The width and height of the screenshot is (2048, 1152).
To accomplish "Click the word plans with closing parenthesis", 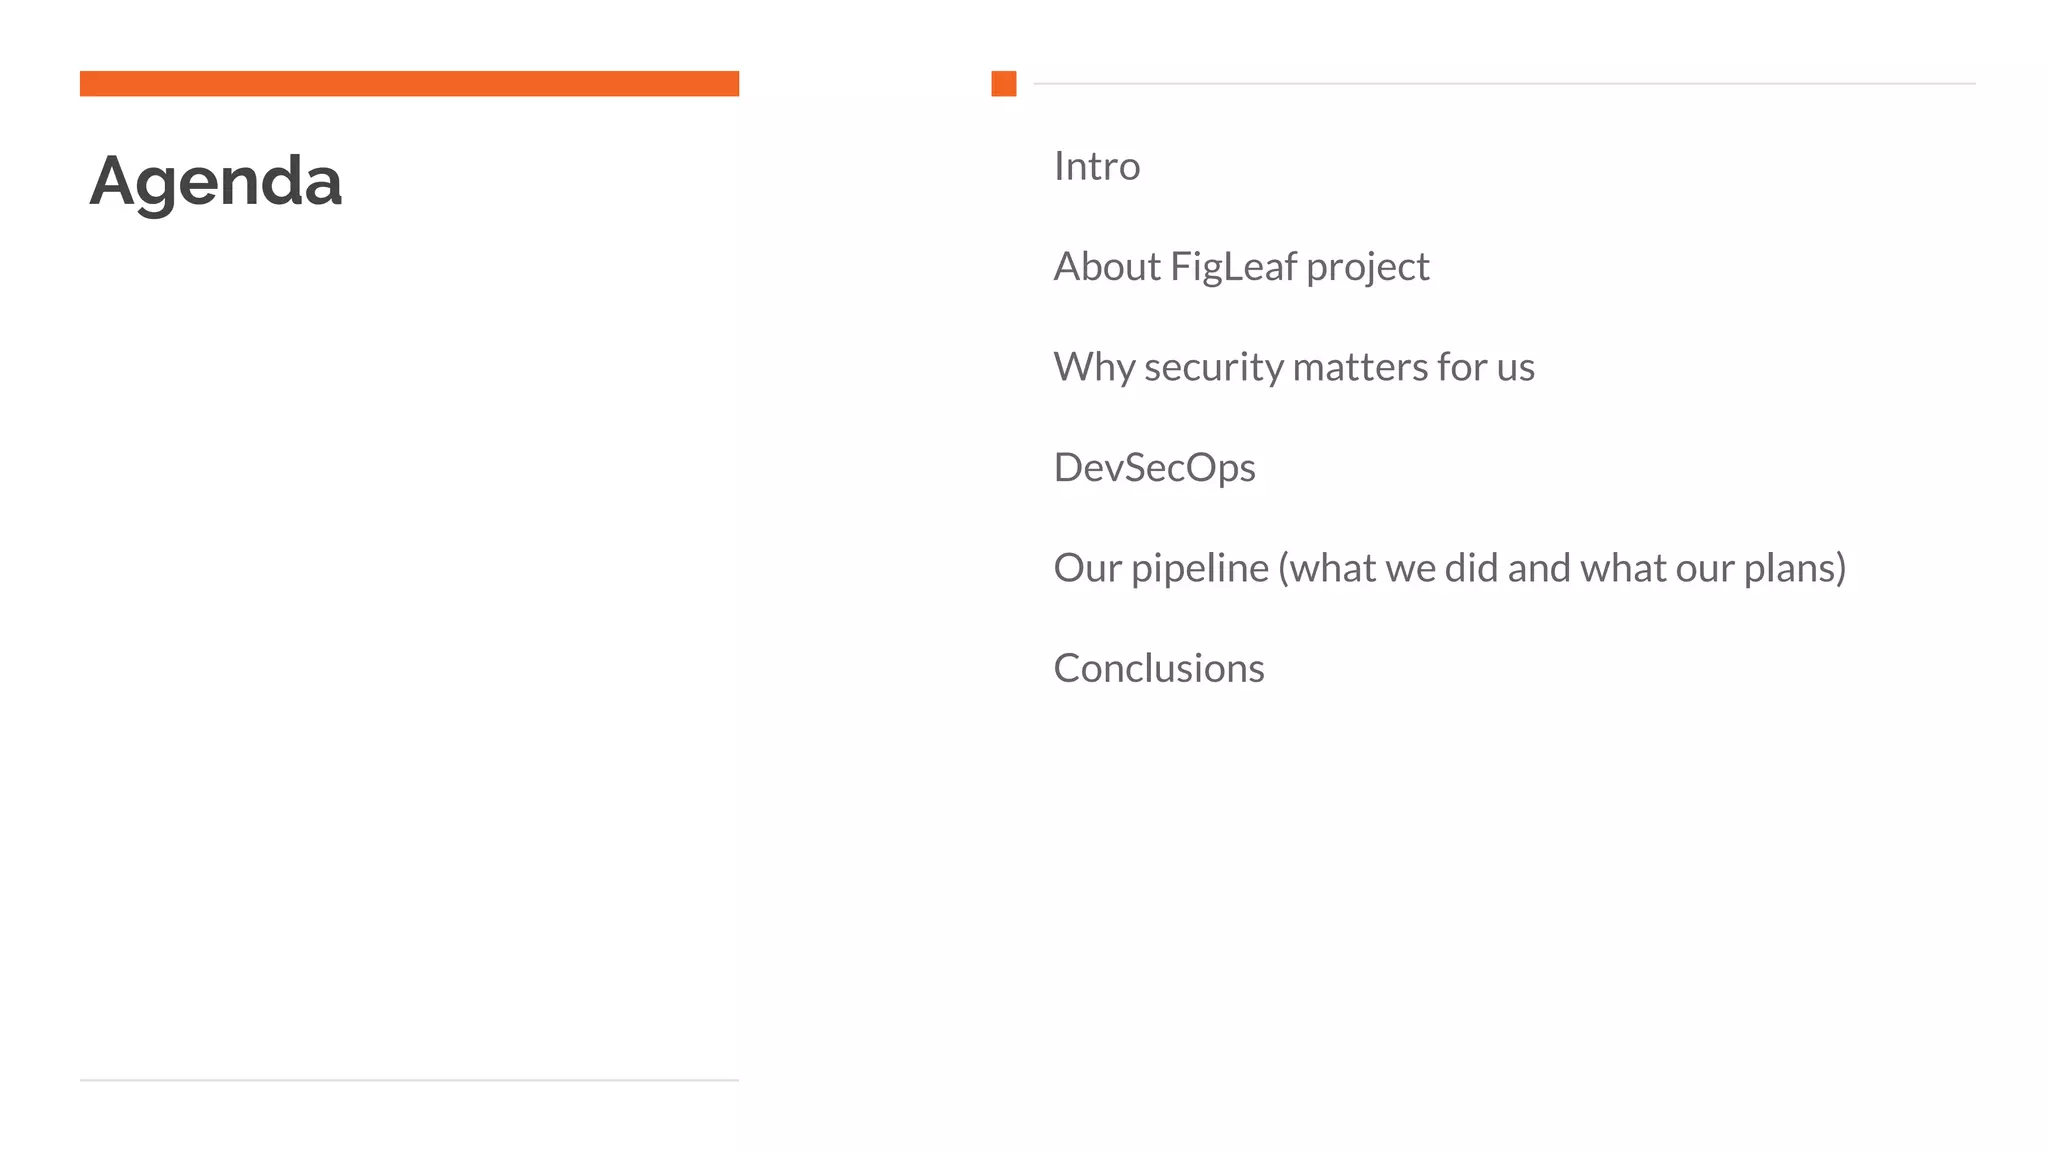I will coord(1795,569).
